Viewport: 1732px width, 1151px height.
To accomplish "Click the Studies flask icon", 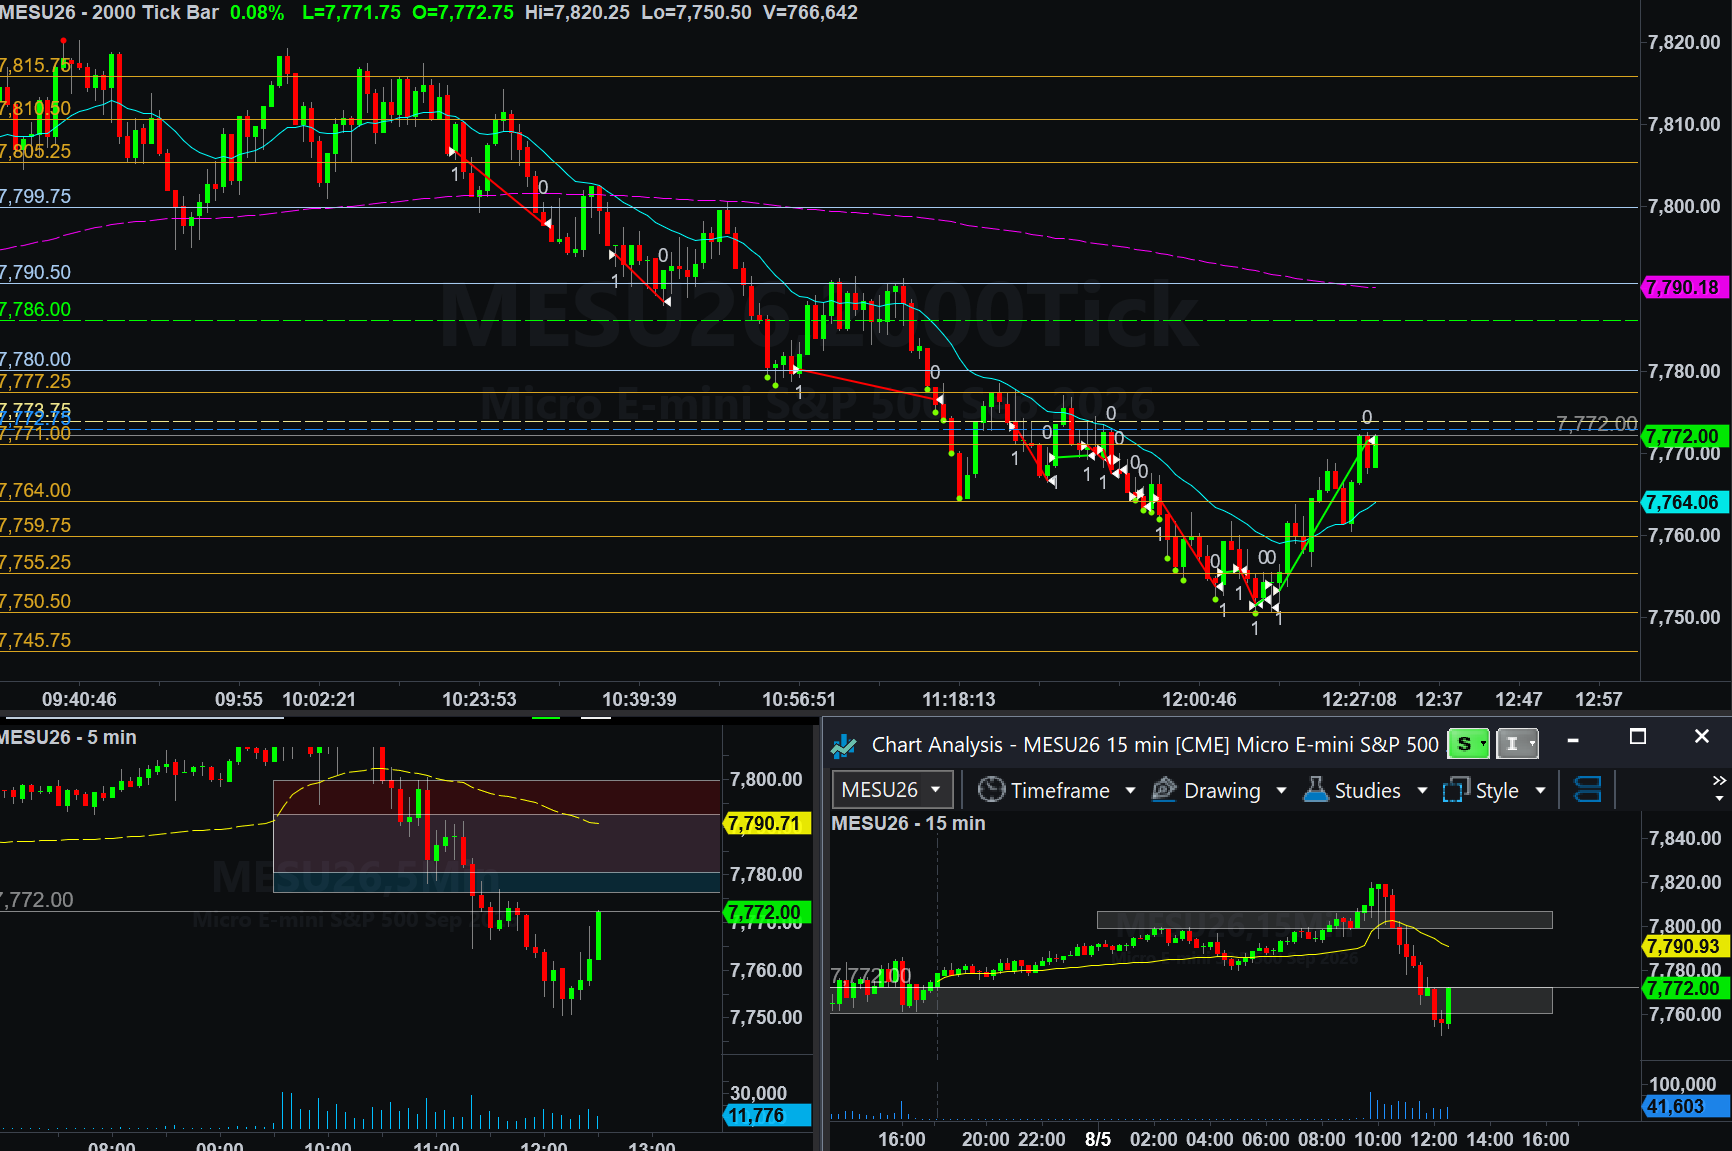I will (x=1316, y=790).
